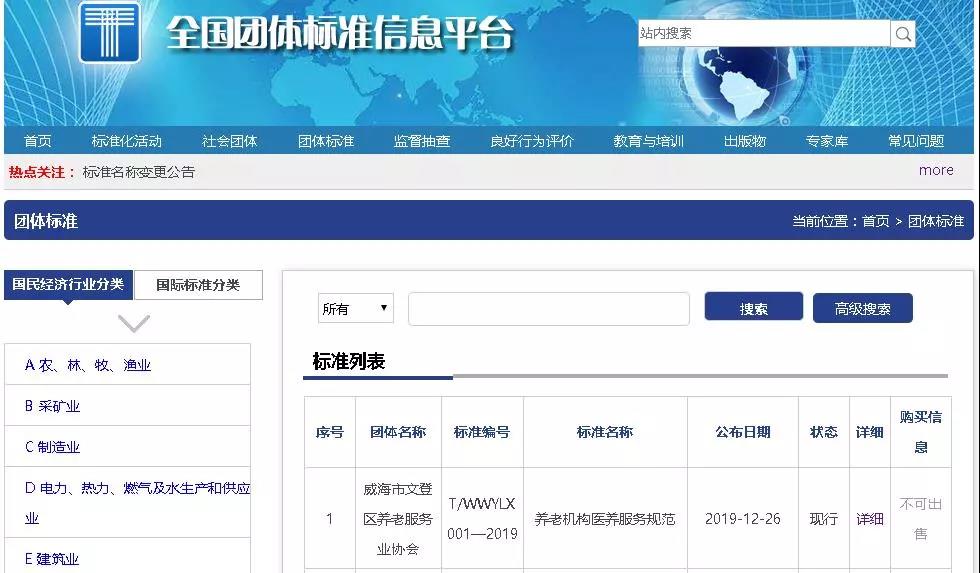
Task: Click the 公布日期 column header
Action: point(742,432)
